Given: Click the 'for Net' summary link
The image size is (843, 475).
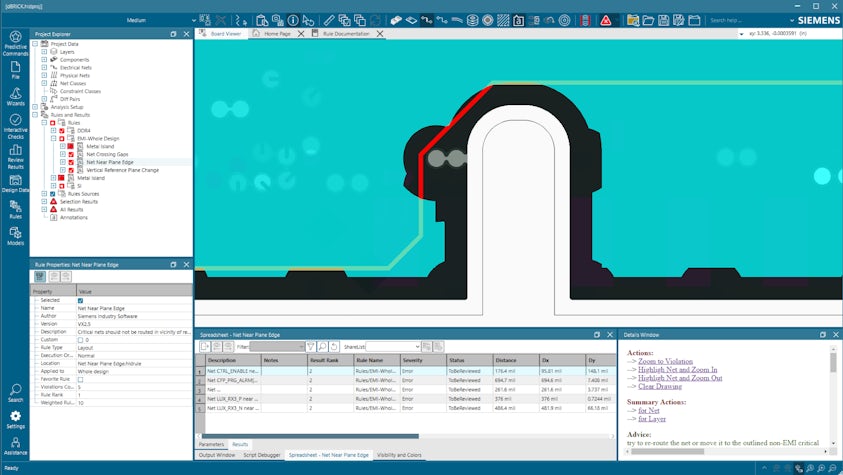Looking at the screenshot, I should pos(648,411).
